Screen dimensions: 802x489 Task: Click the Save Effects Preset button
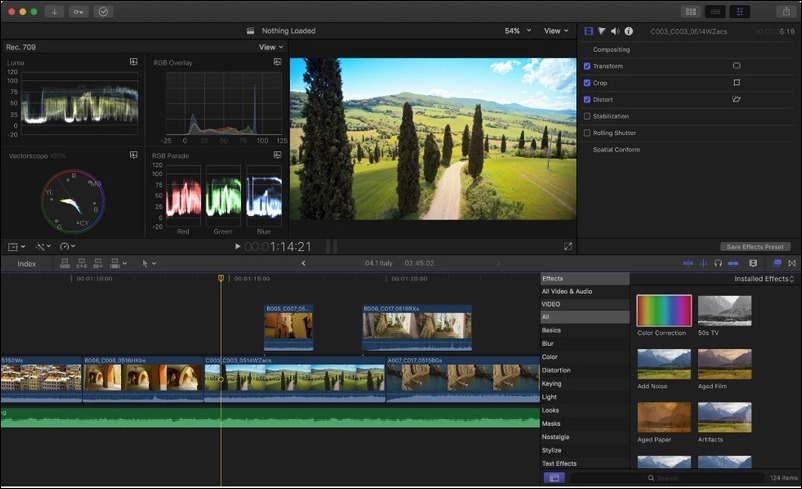point(755,247)
